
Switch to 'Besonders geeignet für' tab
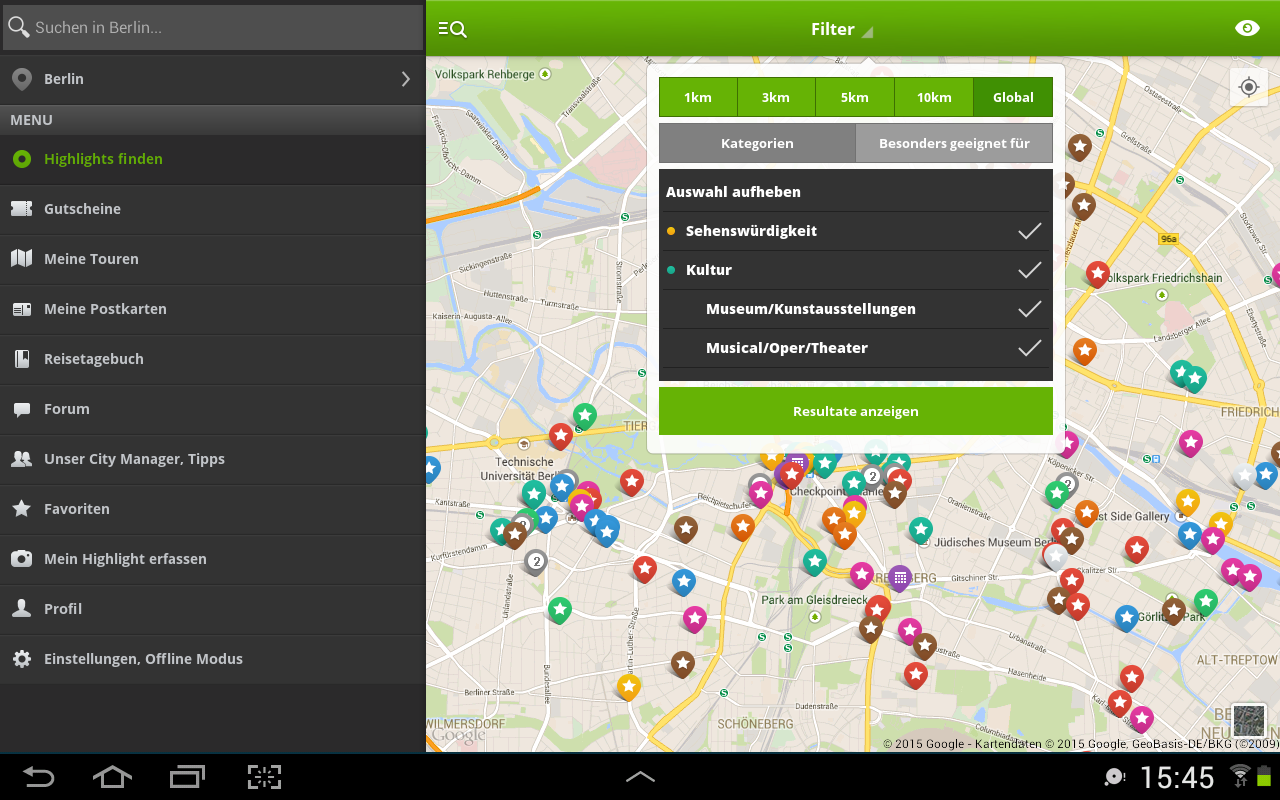point(954,143)
